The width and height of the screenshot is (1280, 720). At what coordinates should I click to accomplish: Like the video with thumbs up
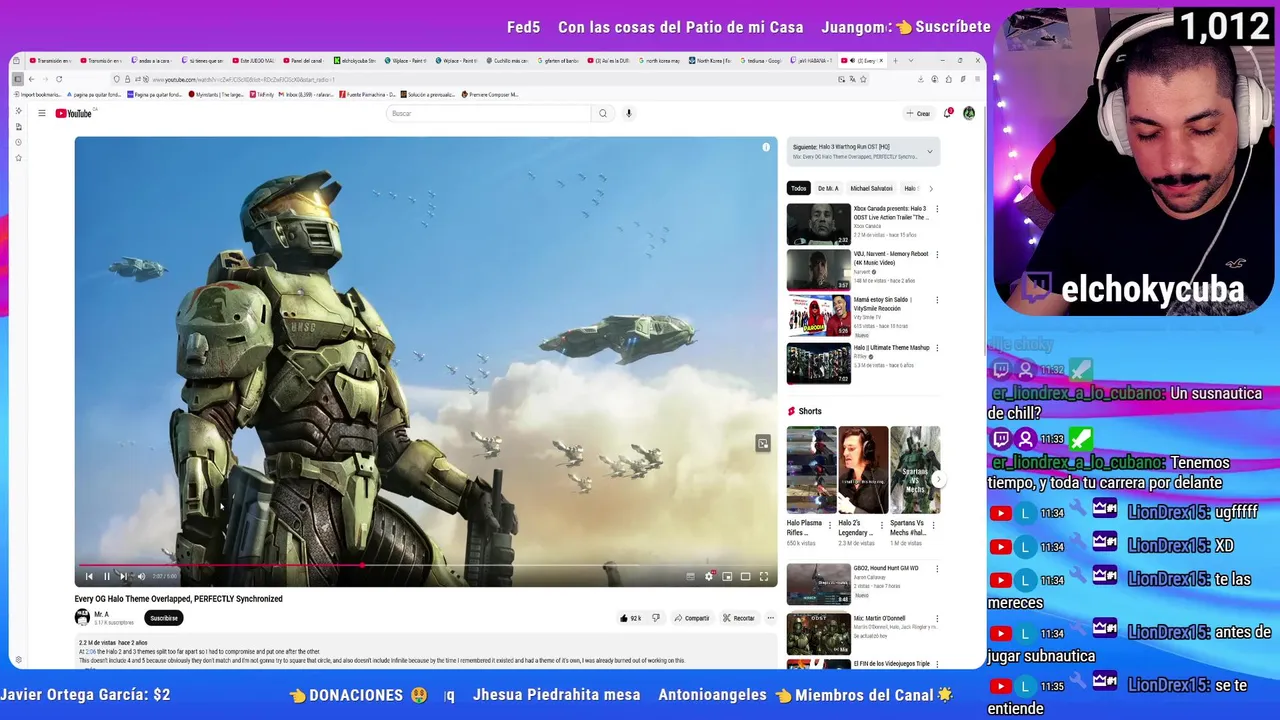click(x=630, y=618)
